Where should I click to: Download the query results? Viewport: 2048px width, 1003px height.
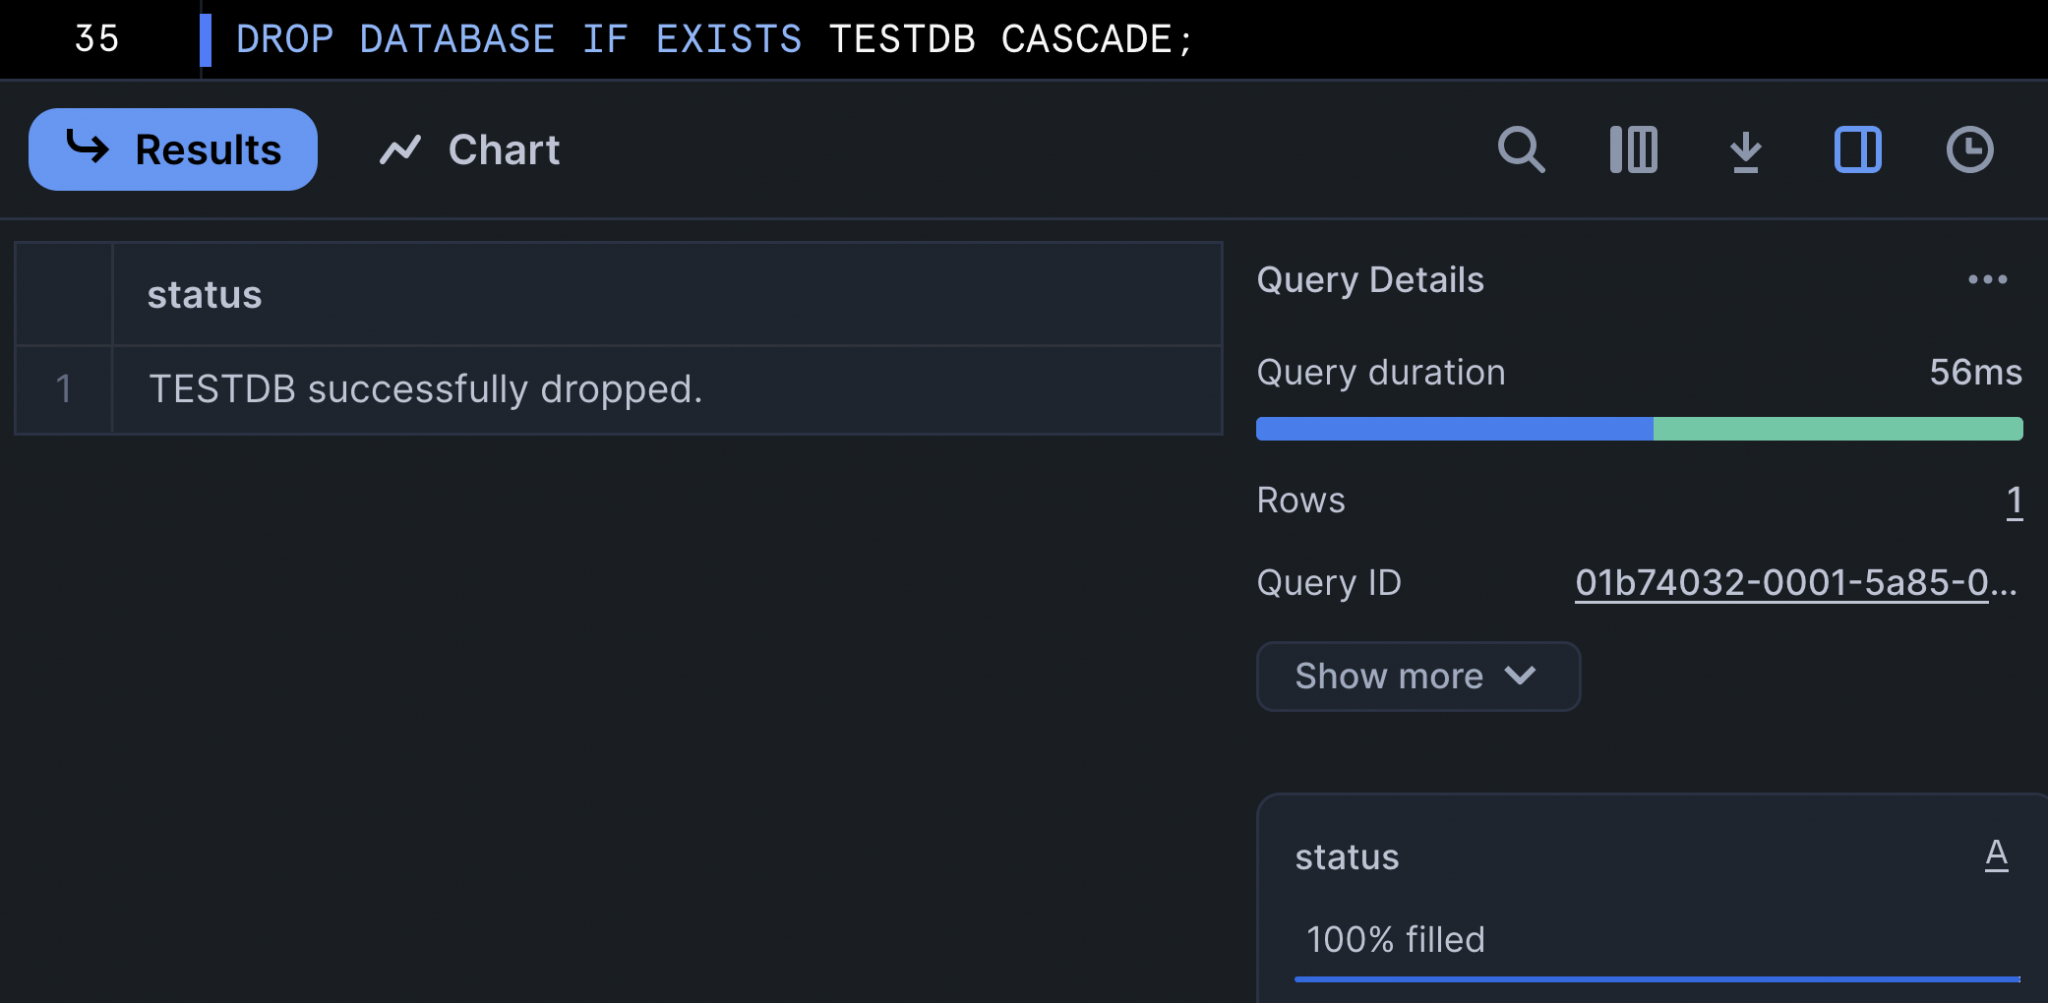(1746, 151)
